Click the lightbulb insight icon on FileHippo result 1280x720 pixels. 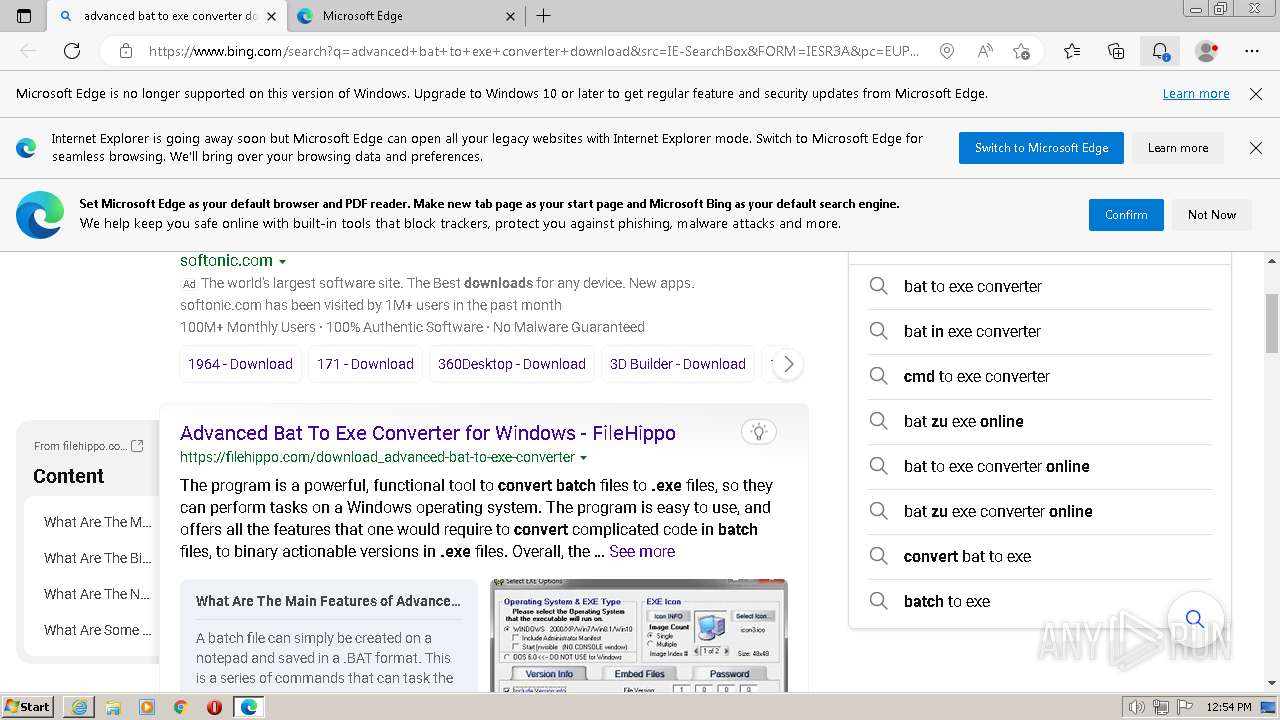point(759,432)
